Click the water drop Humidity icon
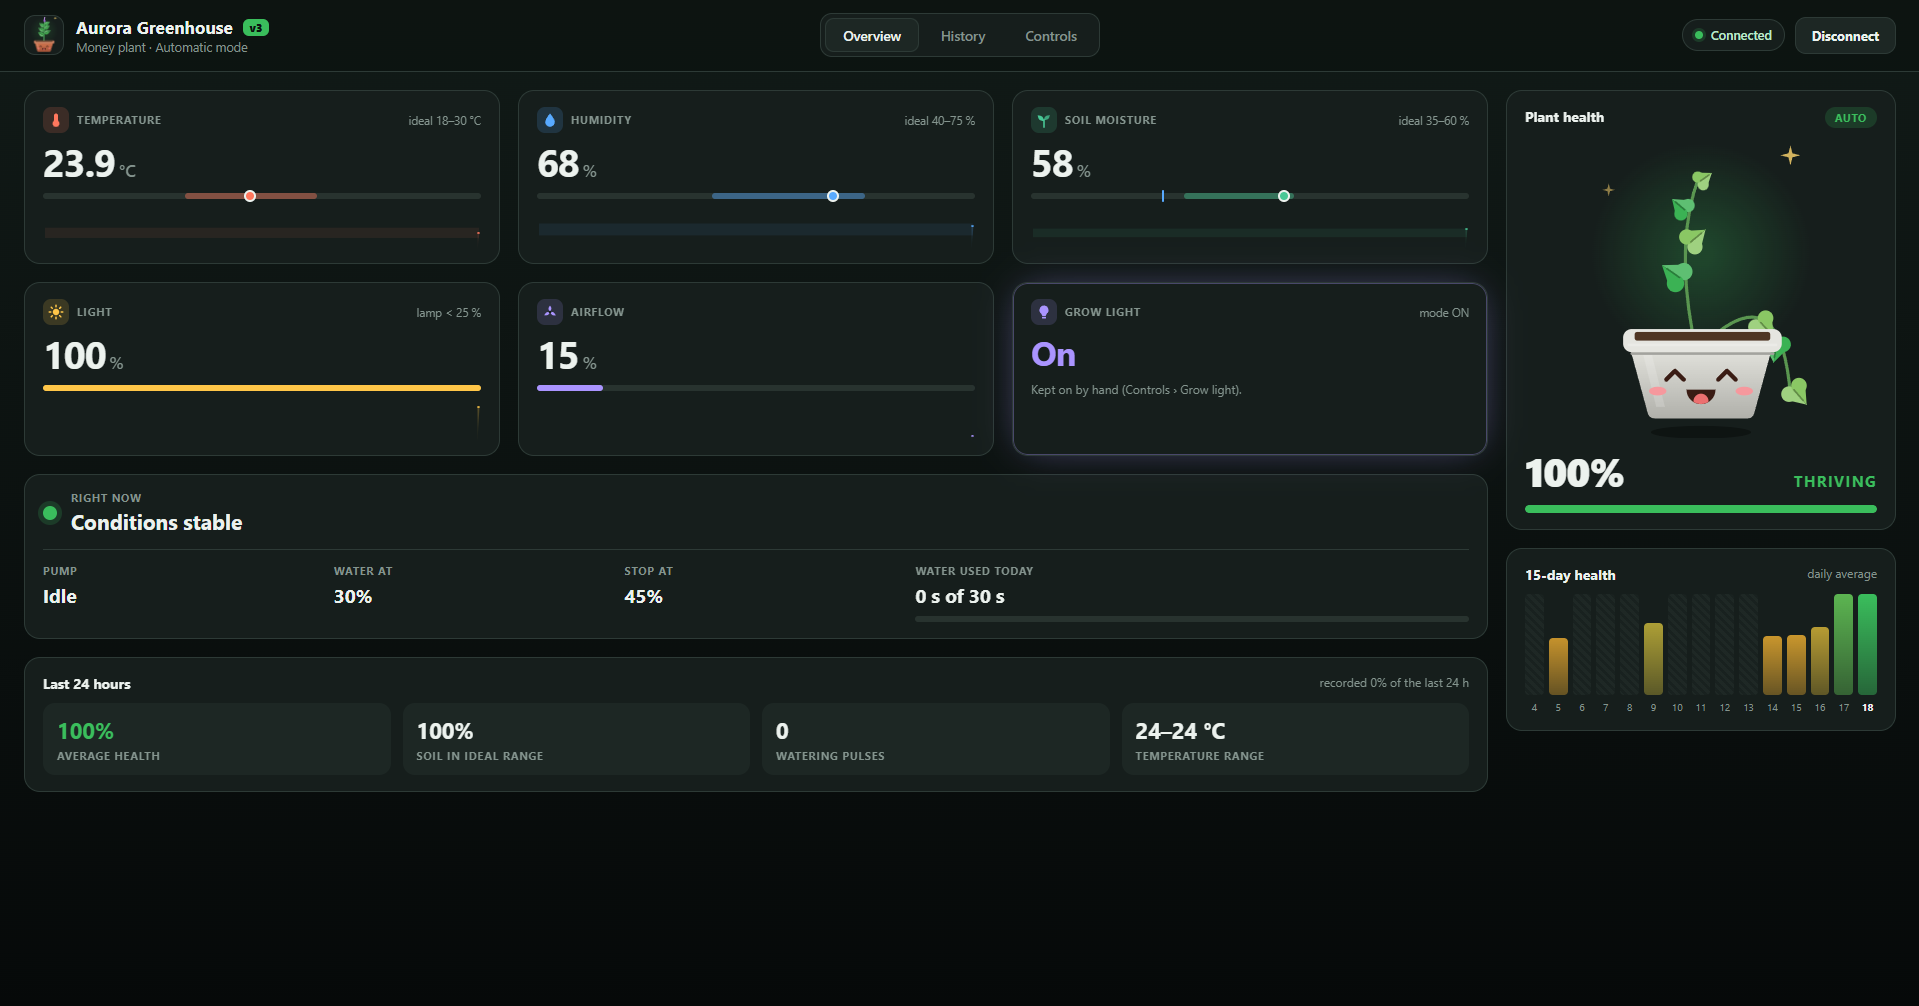1919x1006 pixels. point(550,120)
